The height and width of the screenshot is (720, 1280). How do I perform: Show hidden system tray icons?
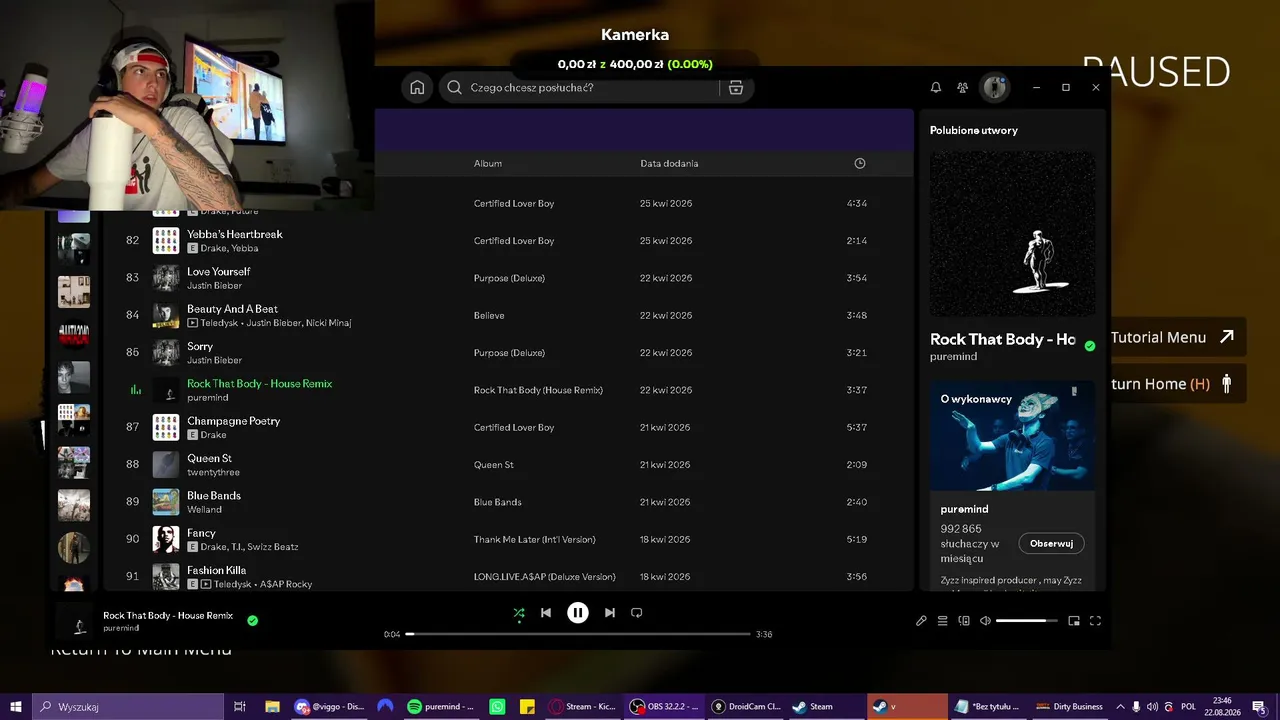pos(1120,707)
